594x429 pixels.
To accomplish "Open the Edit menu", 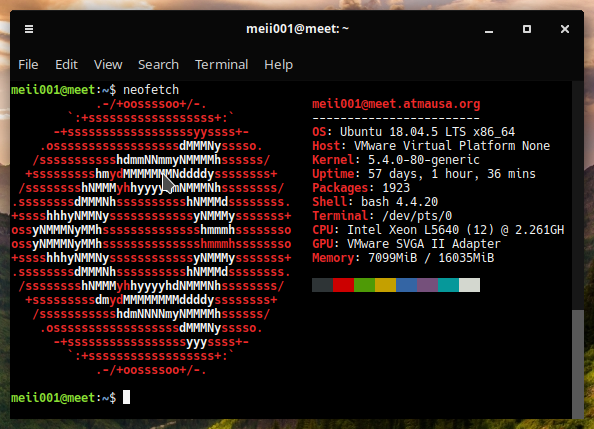I will [66, 65].
